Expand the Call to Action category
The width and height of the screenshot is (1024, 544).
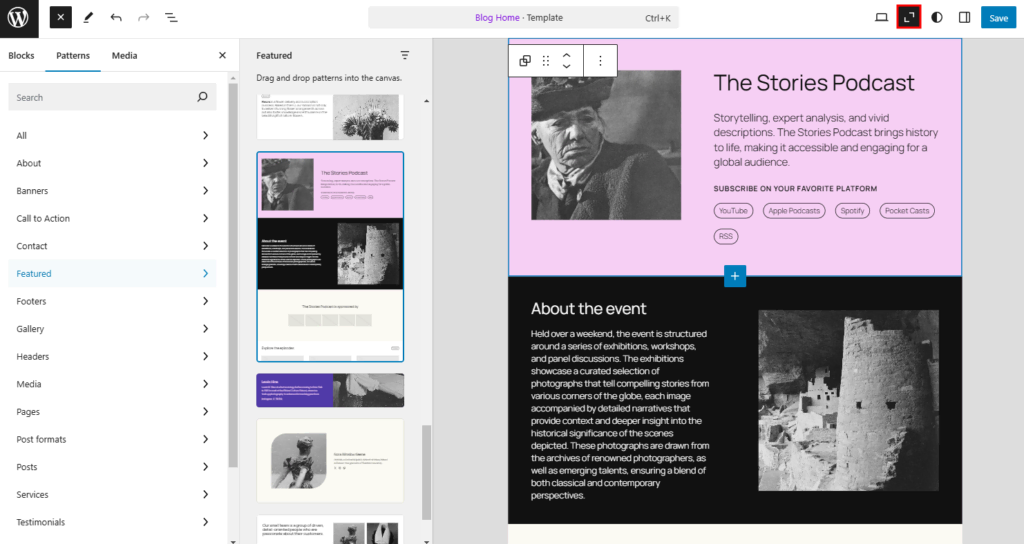[x=112, y=218]
